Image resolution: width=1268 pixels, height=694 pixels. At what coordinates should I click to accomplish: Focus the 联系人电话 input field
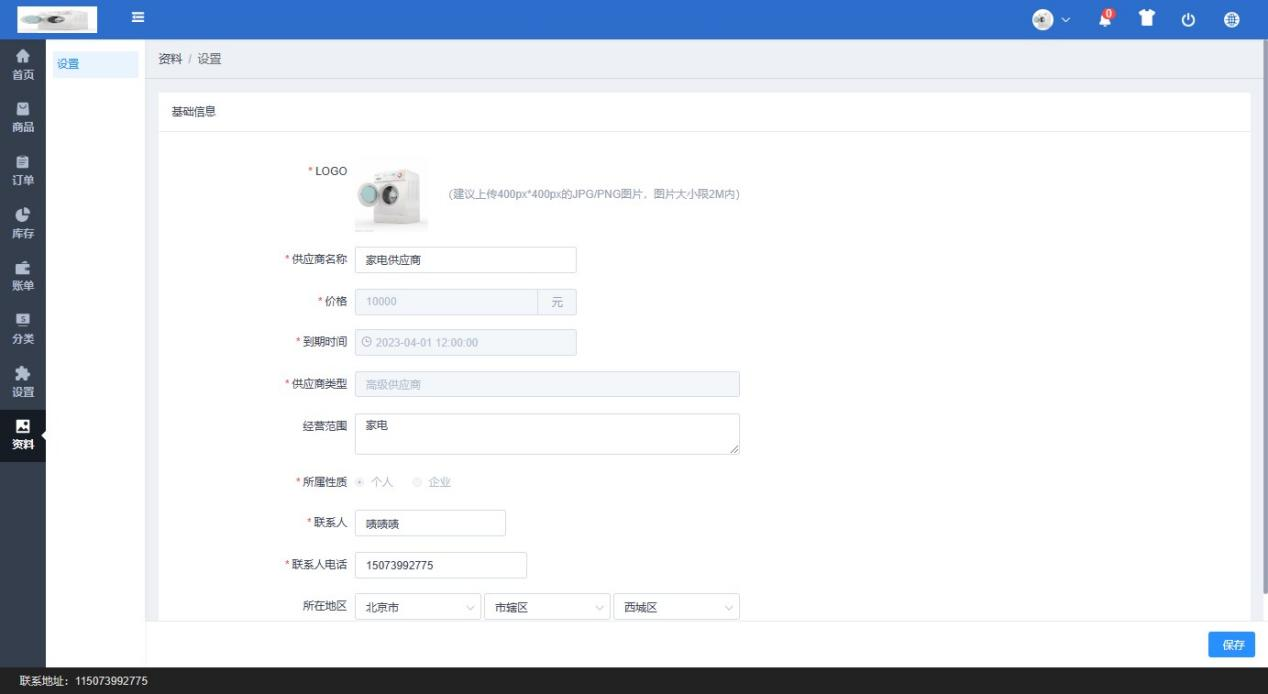[x=441, y=565]
